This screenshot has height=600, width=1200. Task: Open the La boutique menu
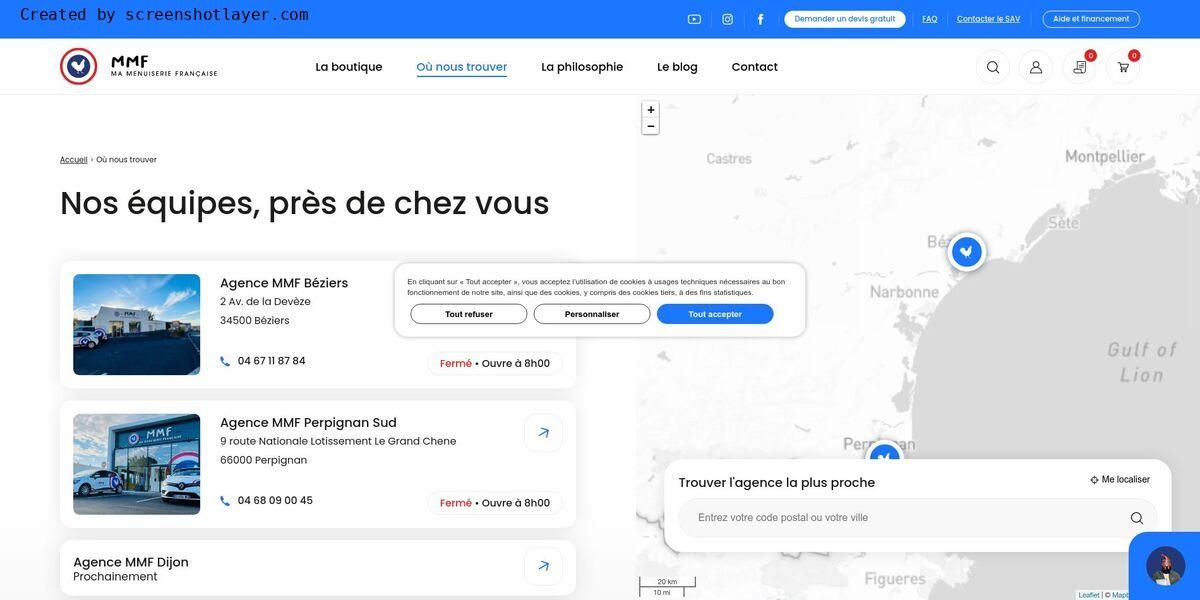(349, 67)
